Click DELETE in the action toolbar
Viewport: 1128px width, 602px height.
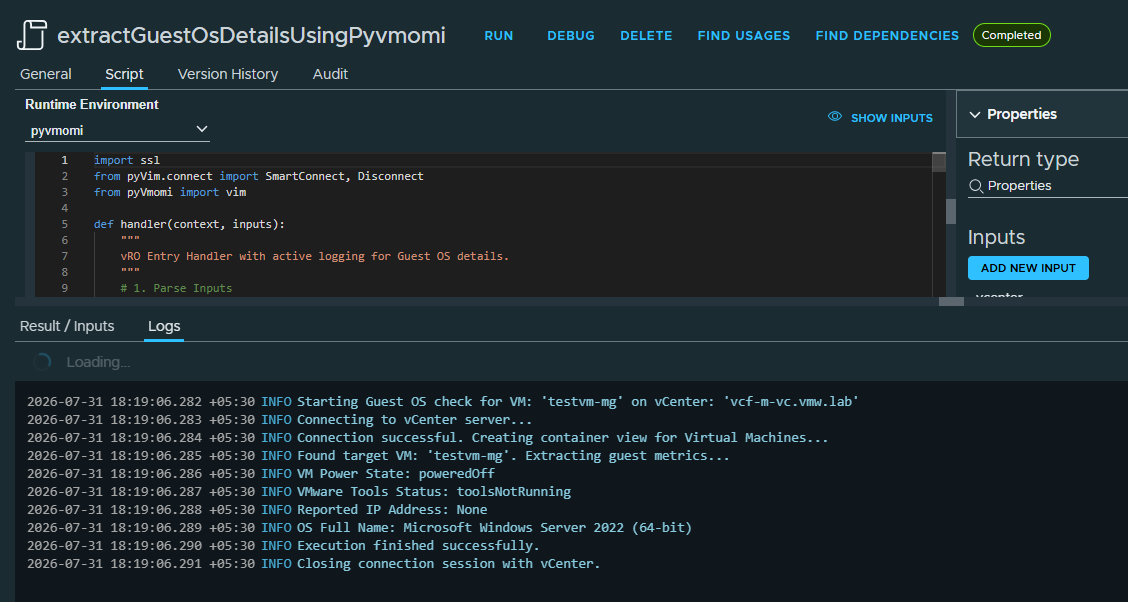(646, 36)
